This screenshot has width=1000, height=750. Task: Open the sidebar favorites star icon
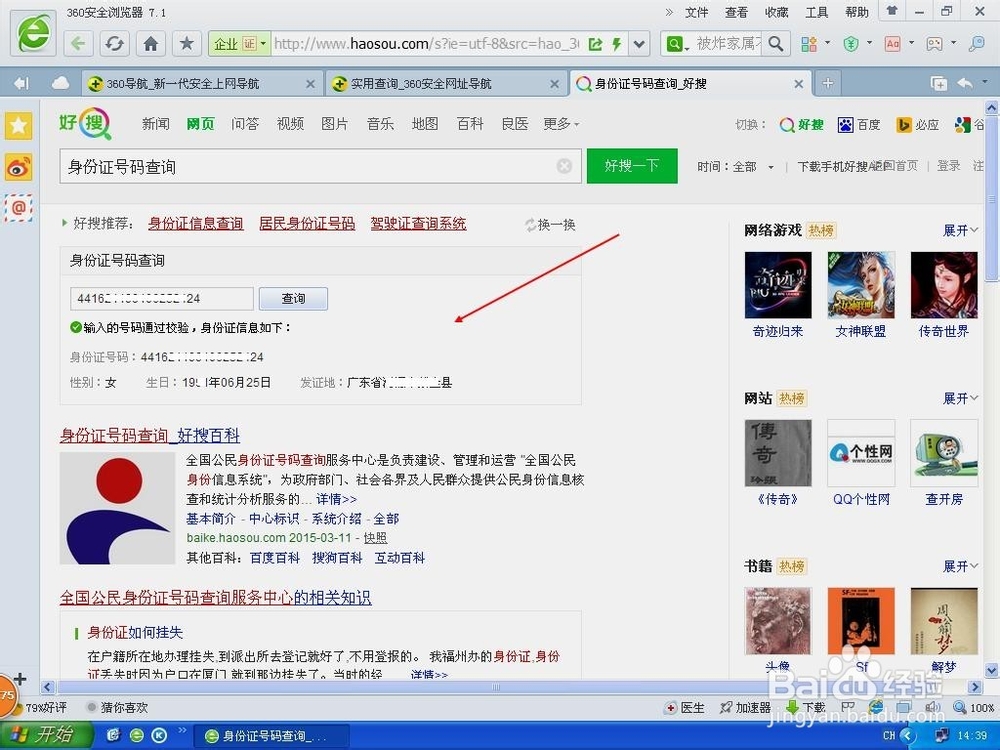pos(18,126)
